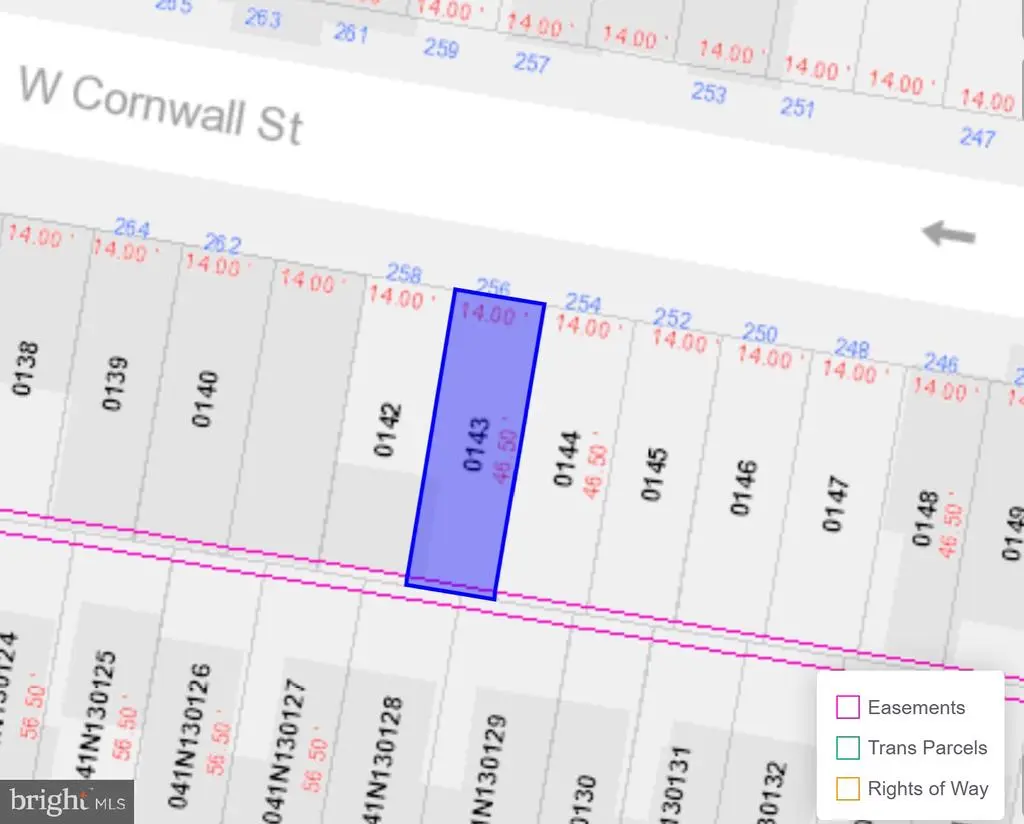Click house number 259 across the street
The width and height of the screenshot is (1024, 824).
(x=441, y=47)
